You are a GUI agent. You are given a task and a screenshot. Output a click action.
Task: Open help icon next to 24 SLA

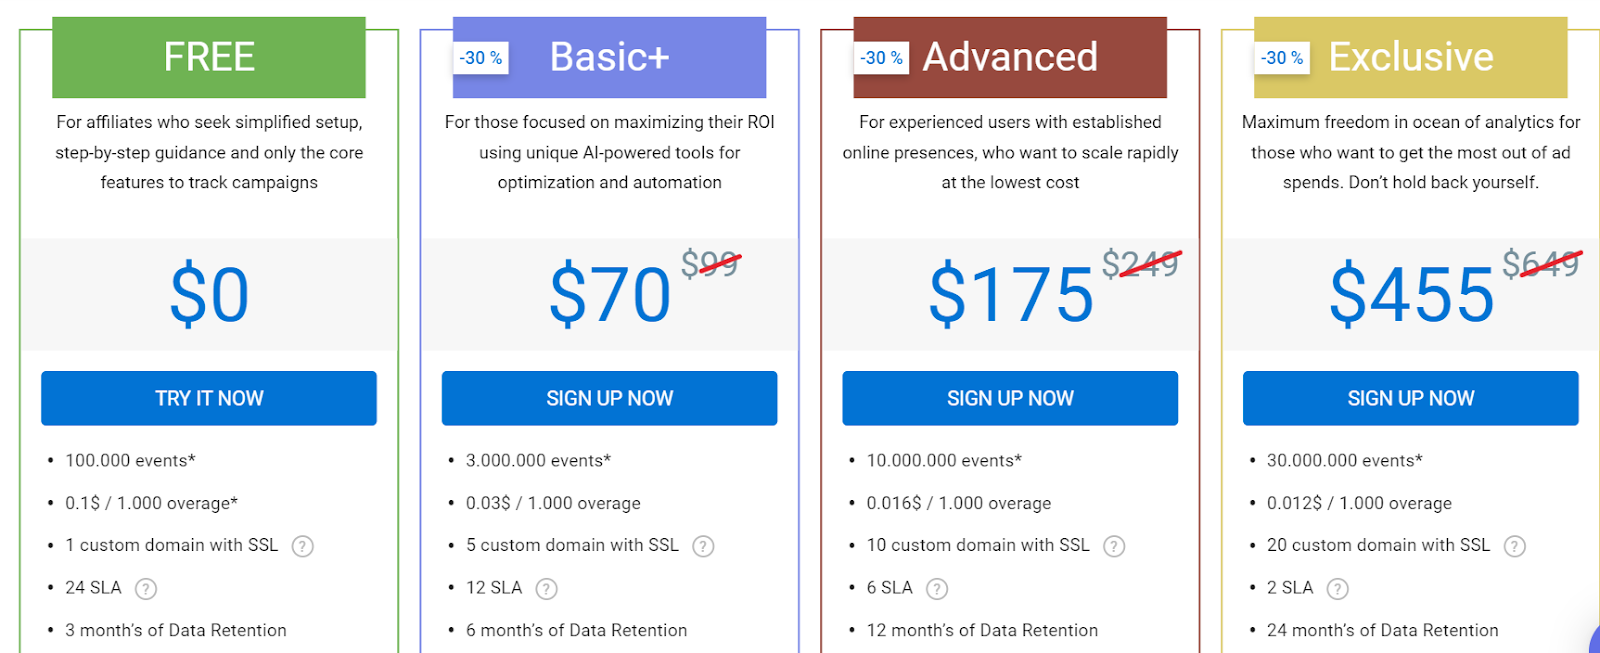pos(146,589)
